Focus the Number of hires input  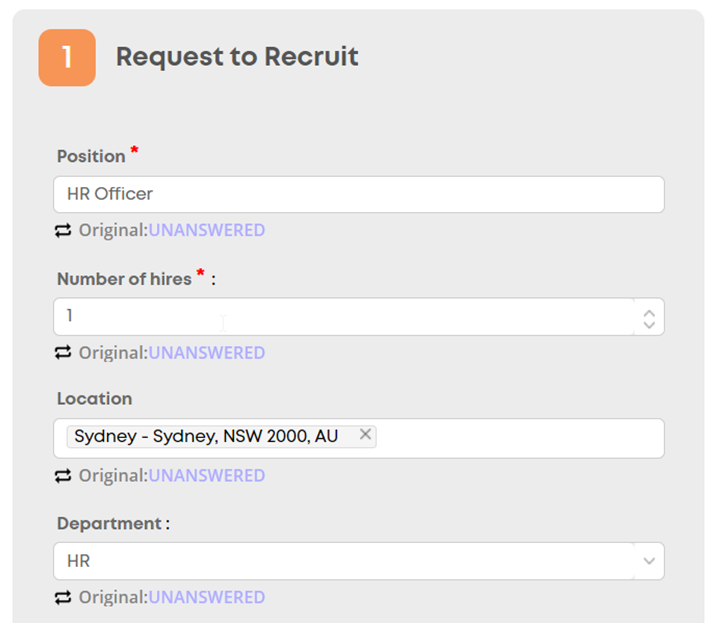343,316
